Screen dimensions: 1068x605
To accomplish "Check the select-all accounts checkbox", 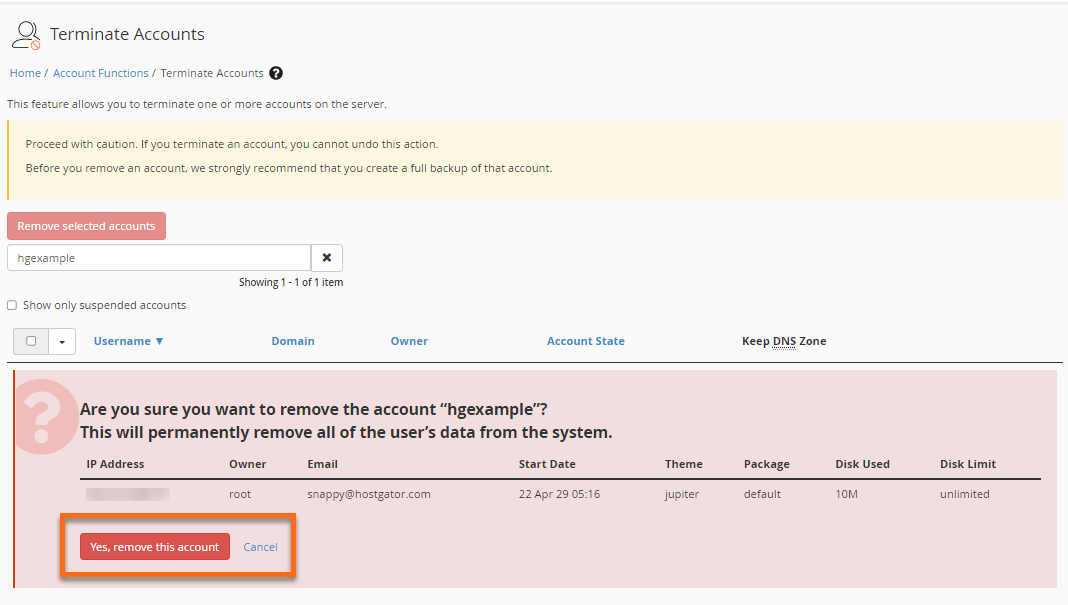I will pos(30,341).
